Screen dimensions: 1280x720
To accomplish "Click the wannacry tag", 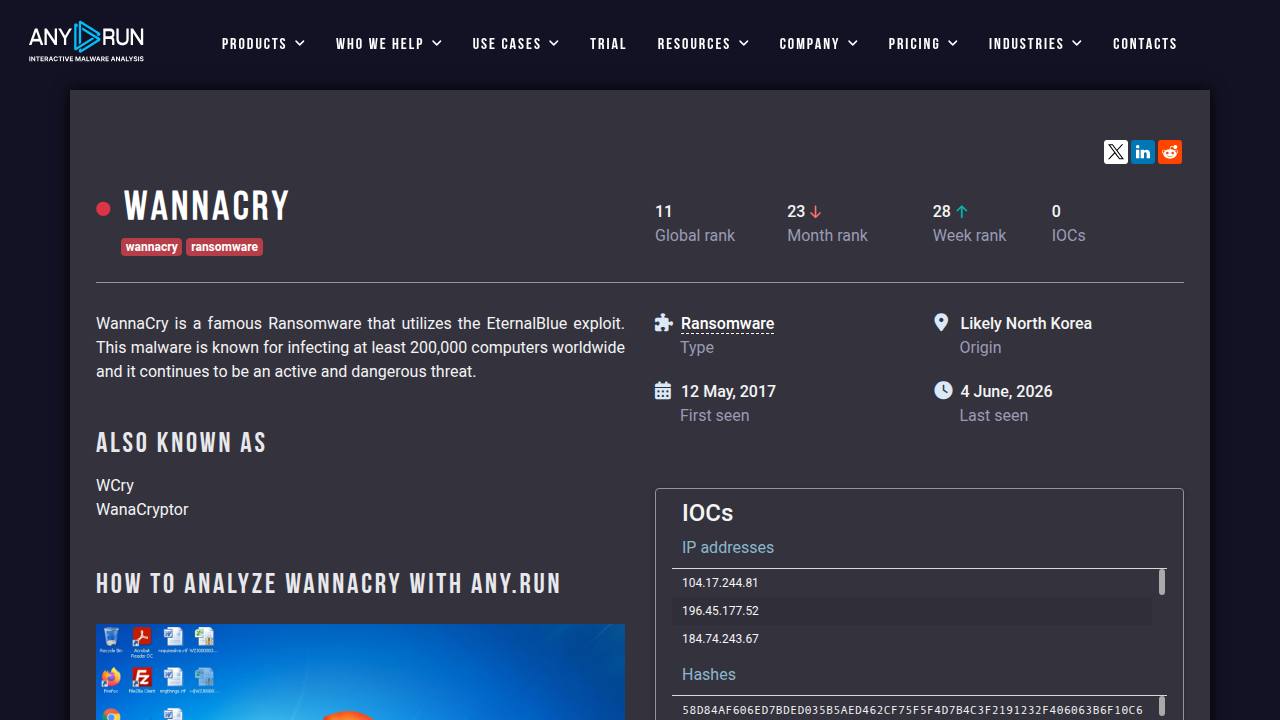I will 151,247.
